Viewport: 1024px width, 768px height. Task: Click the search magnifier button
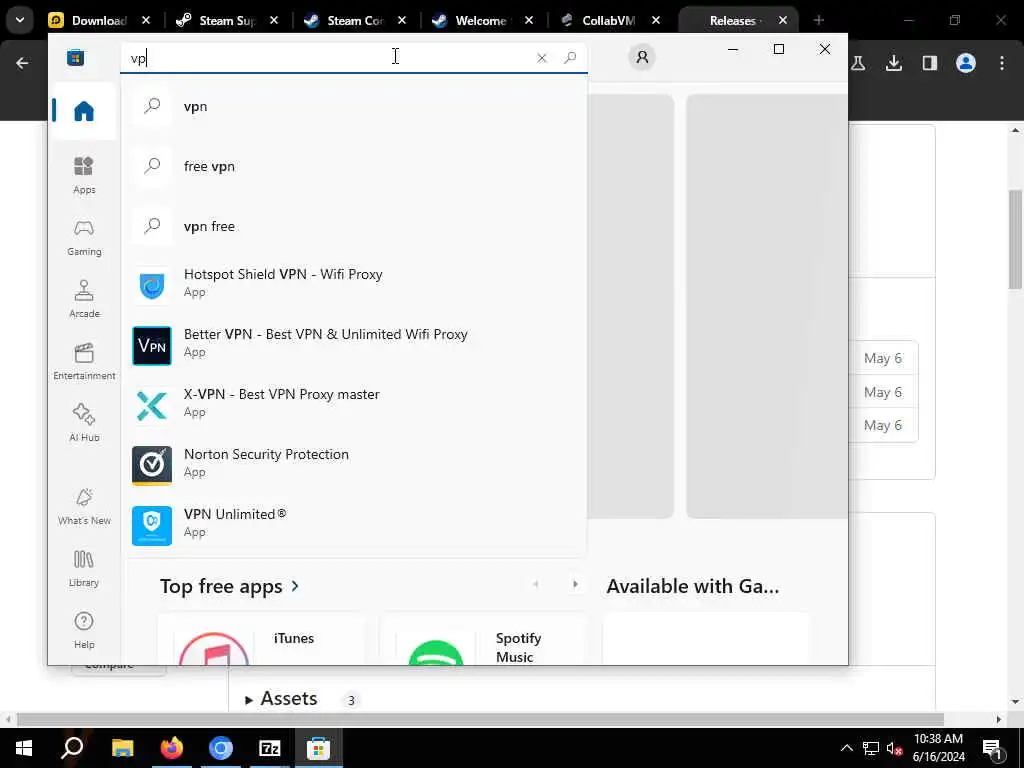(x=570, y=58)
